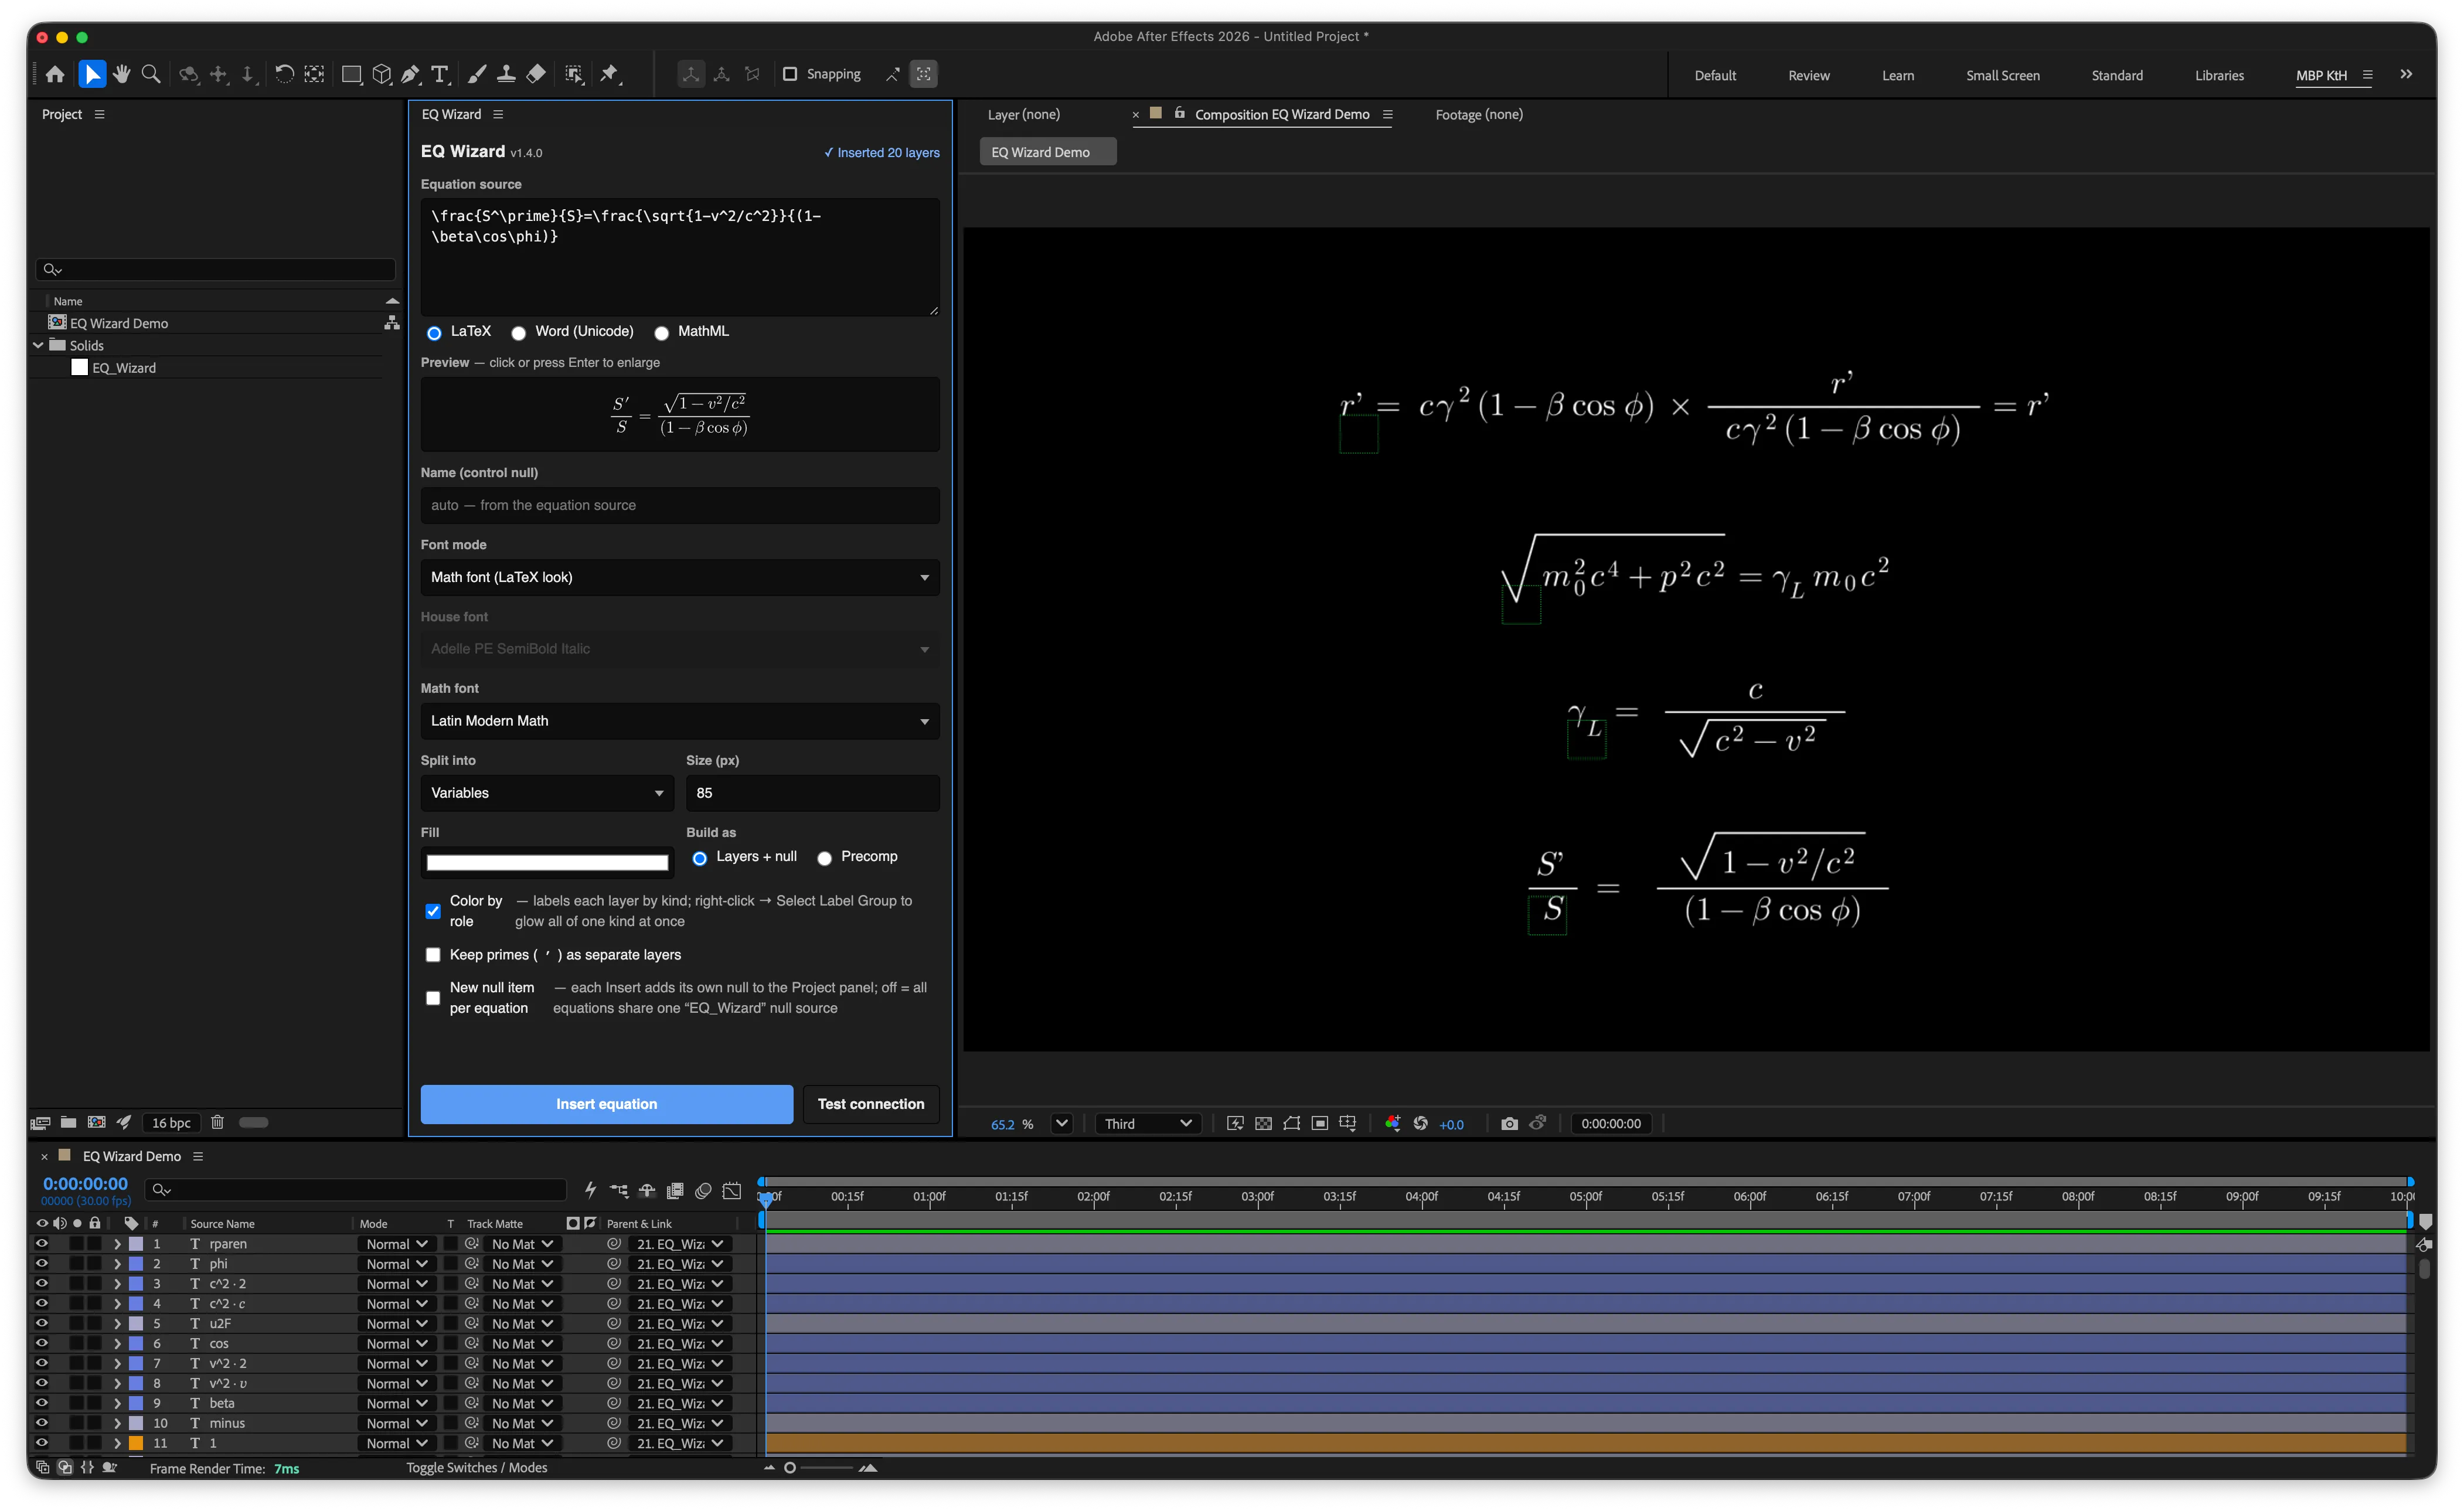
Task: Select the Clone Stamp tool
Action: coord(506,74)
